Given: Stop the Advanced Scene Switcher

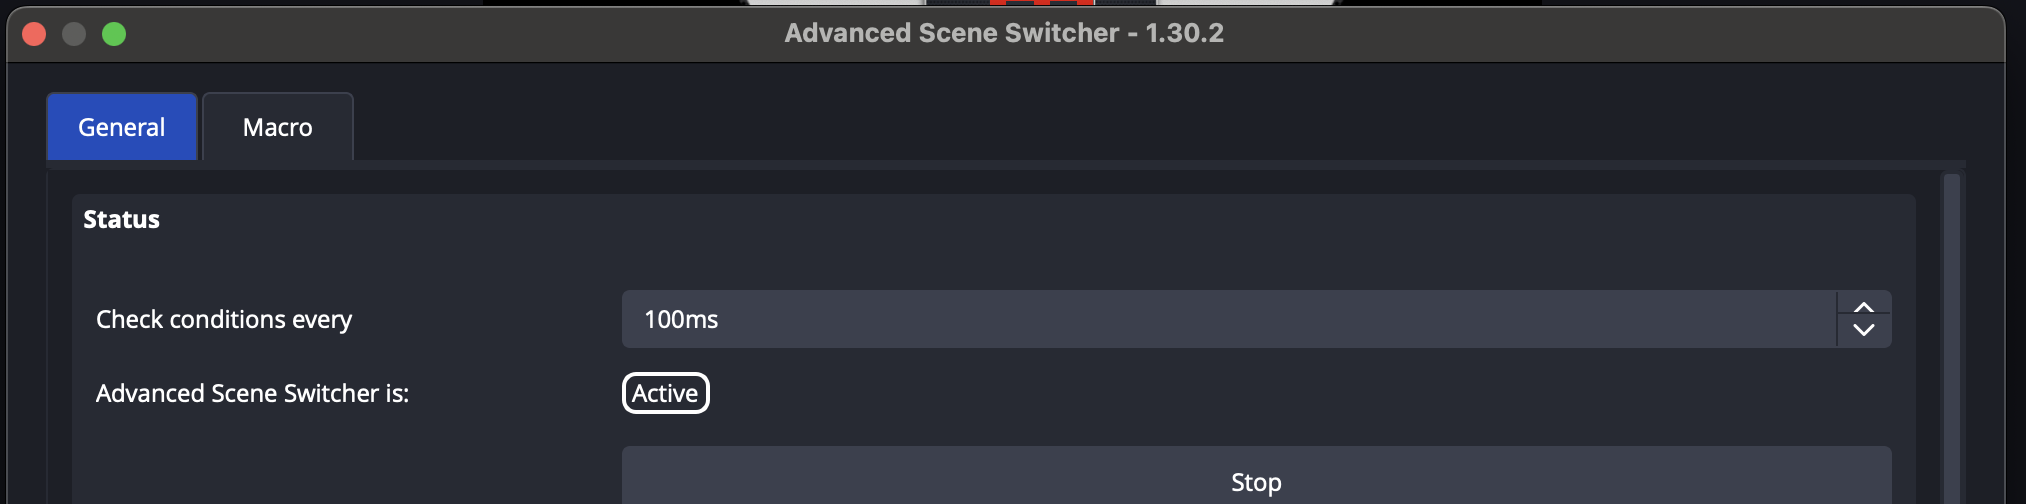Looking at the screenshot, I should pos(1256,482).
